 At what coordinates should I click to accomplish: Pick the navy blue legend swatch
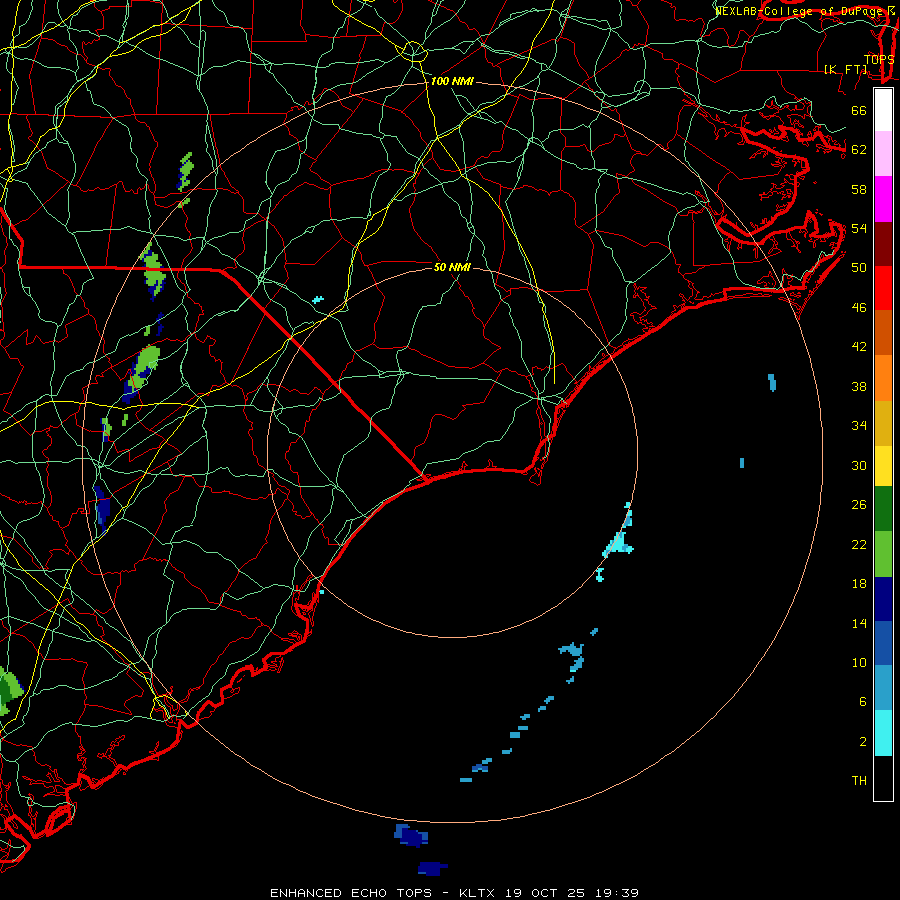883,599
